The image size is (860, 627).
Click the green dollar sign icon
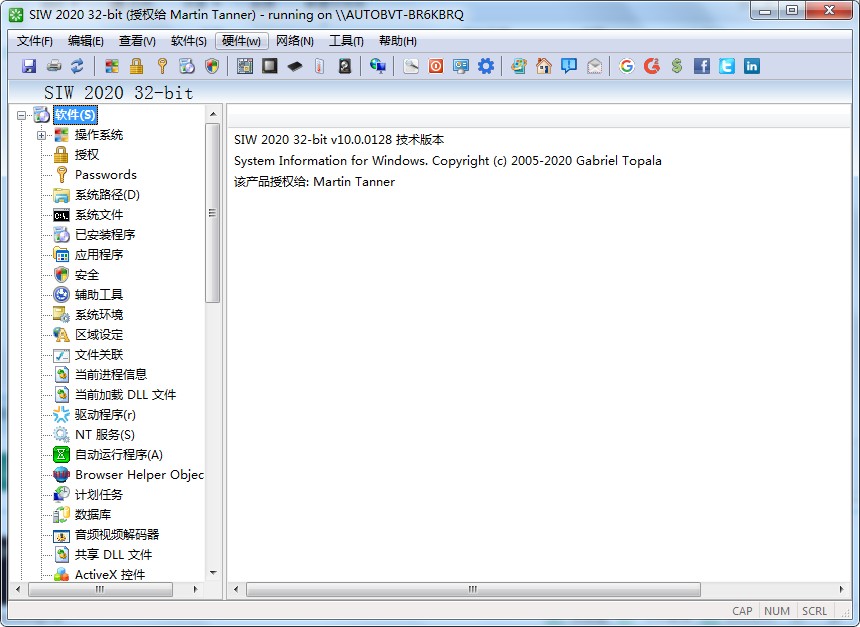(677, 66)
